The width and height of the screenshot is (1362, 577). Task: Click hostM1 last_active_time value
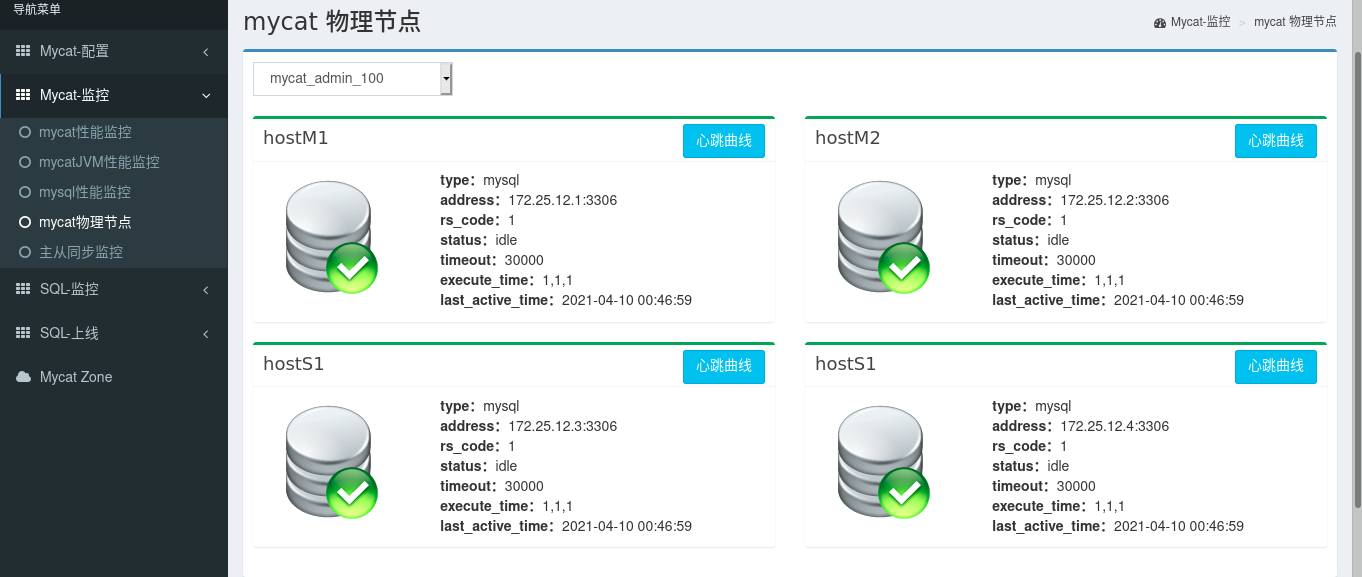[627, 300]
